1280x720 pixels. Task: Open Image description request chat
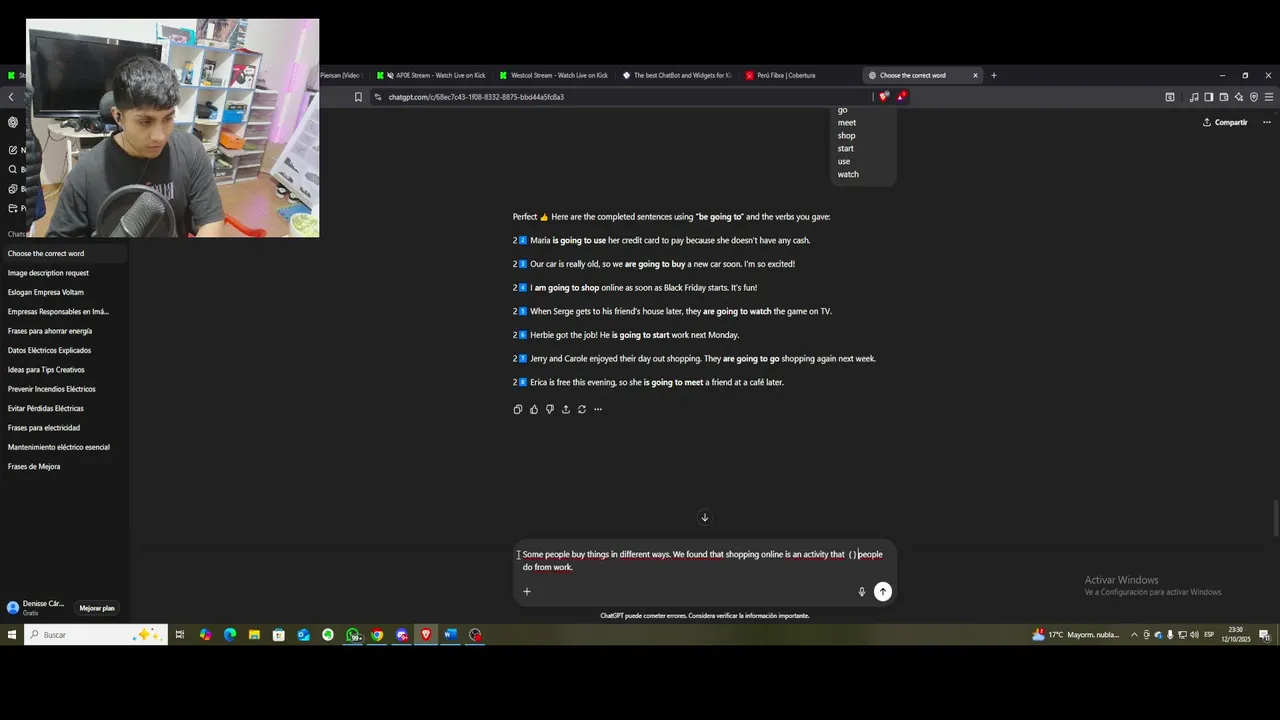click(x=64, y=273)
